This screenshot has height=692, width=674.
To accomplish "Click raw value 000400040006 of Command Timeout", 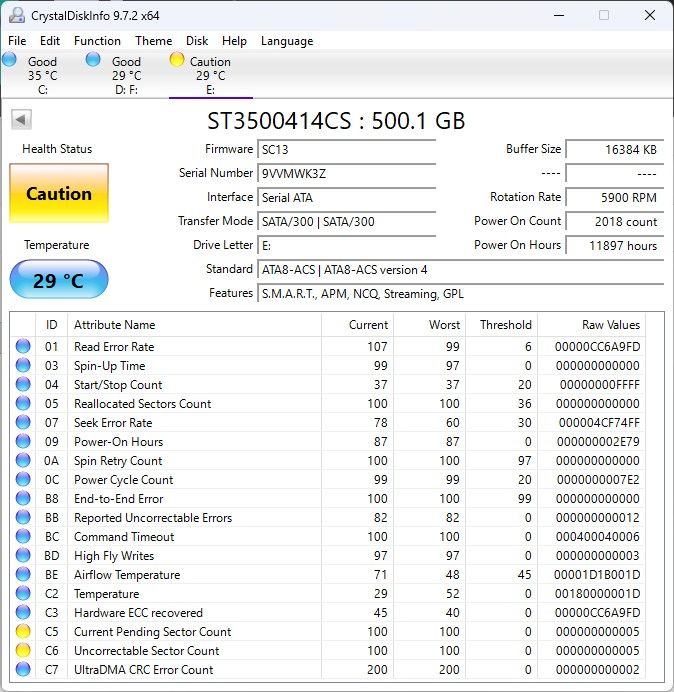I will (x=597, y=537).
